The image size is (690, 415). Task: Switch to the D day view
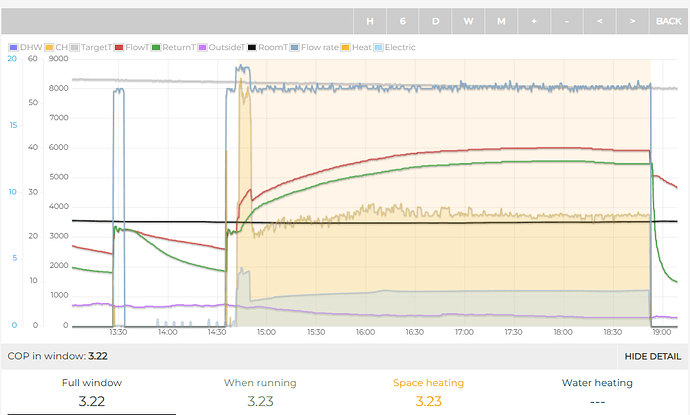435,21
